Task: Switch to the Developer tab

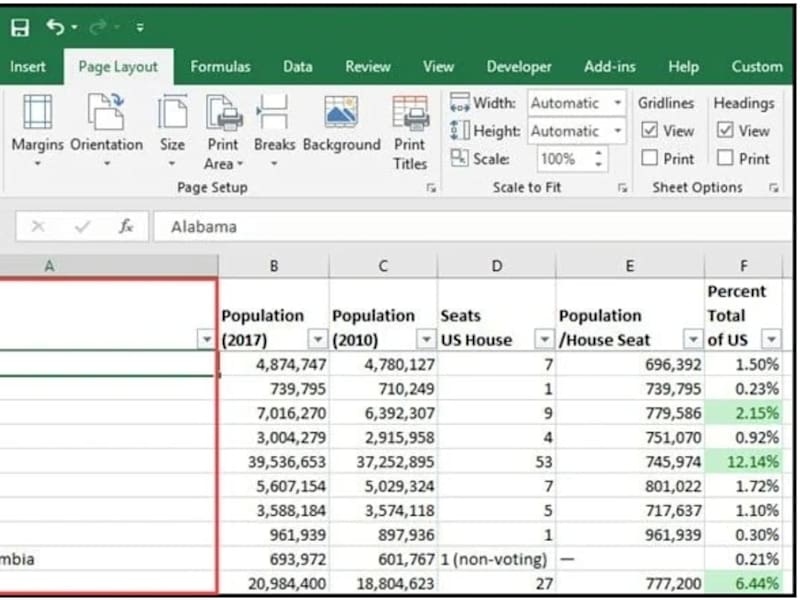Action: point(519,67)
